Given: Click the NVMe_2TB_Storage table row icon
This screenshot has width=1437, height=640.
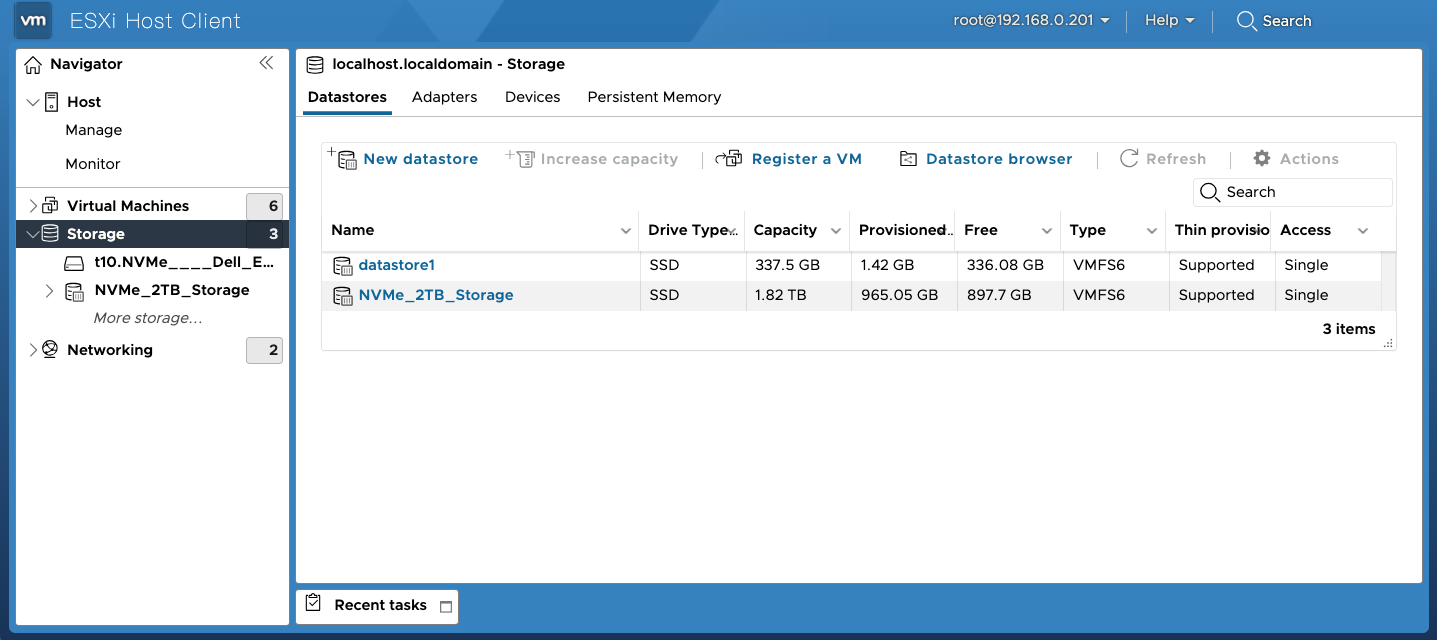Looking at the screenshot, I should (x=343, y=296).
